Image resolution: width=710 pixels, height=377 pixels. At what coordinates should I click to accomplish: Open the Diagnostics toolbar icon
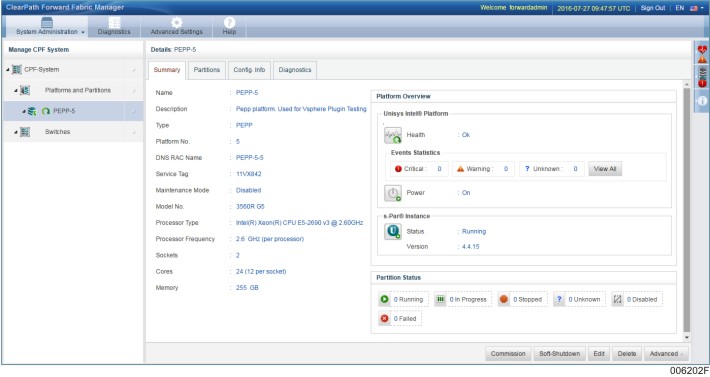coord(114,22)
